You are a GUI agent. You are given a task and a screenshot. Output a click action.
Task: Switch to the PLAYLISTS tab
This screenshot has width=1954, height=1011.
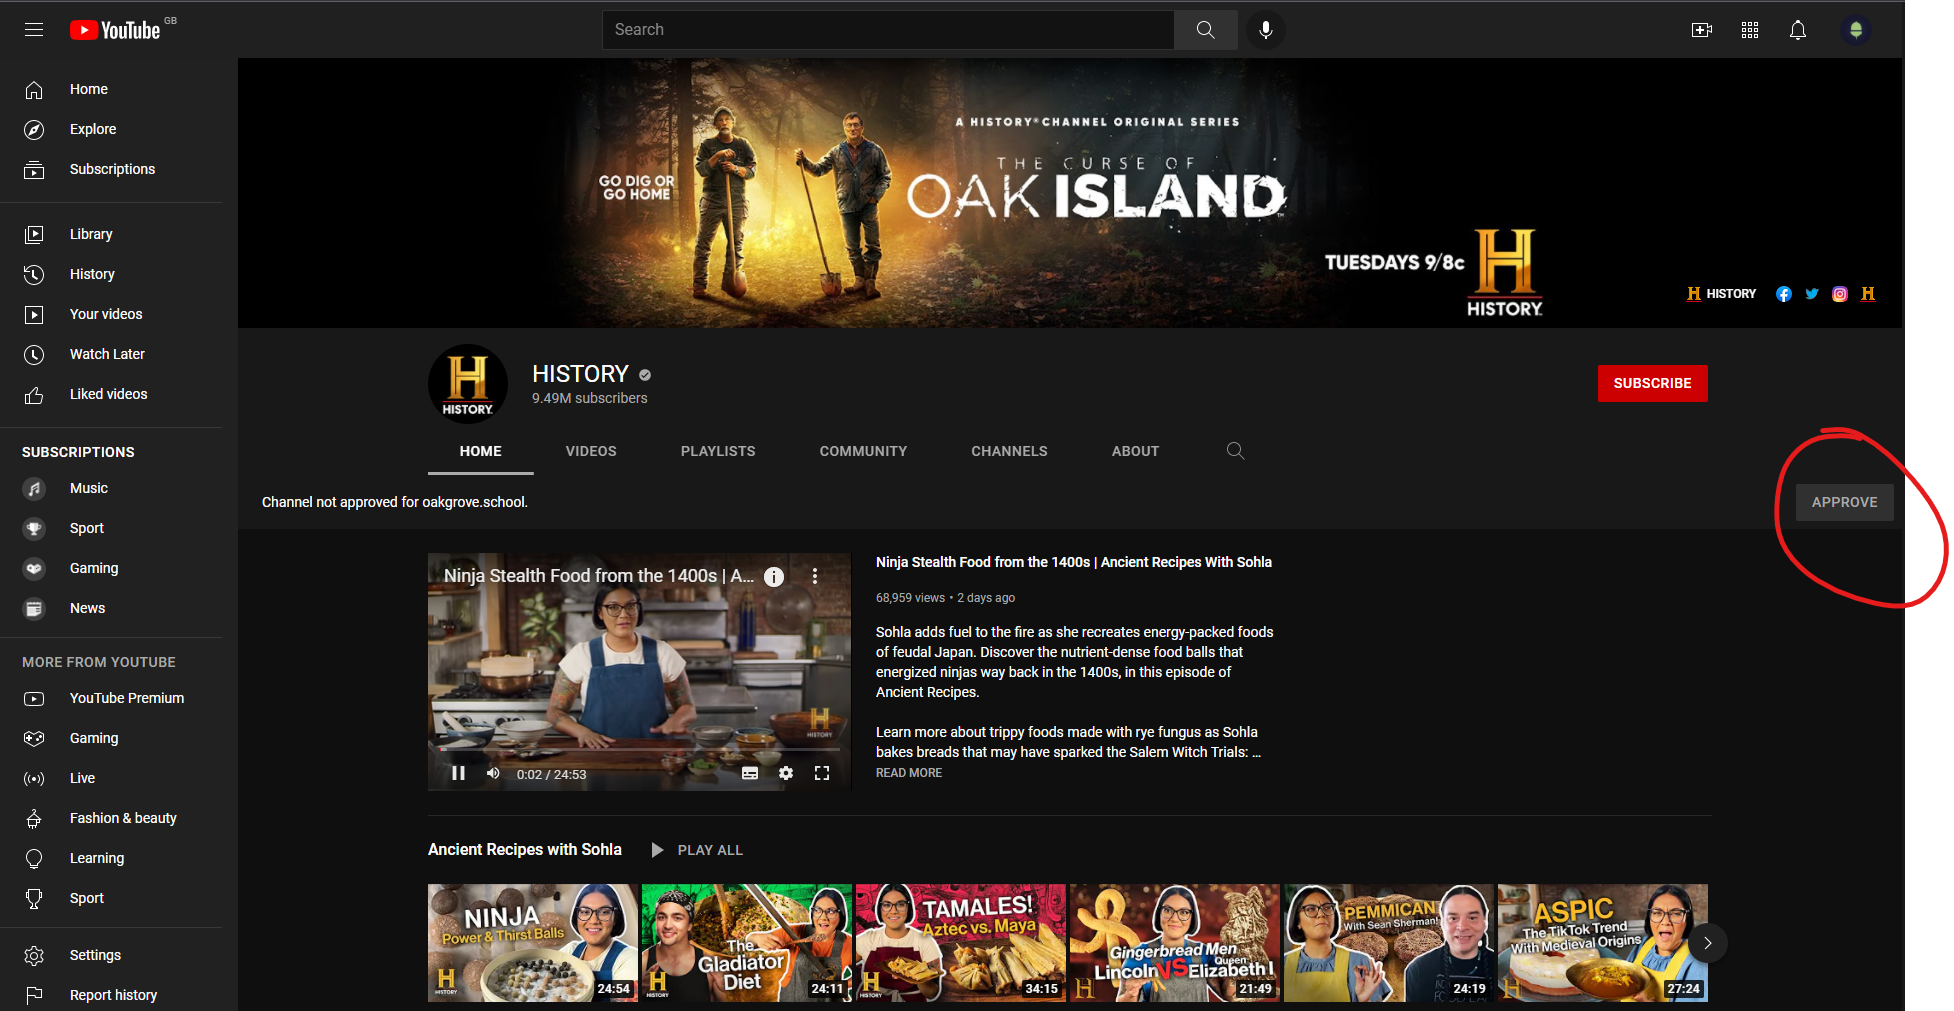click(x=718, y=451)
